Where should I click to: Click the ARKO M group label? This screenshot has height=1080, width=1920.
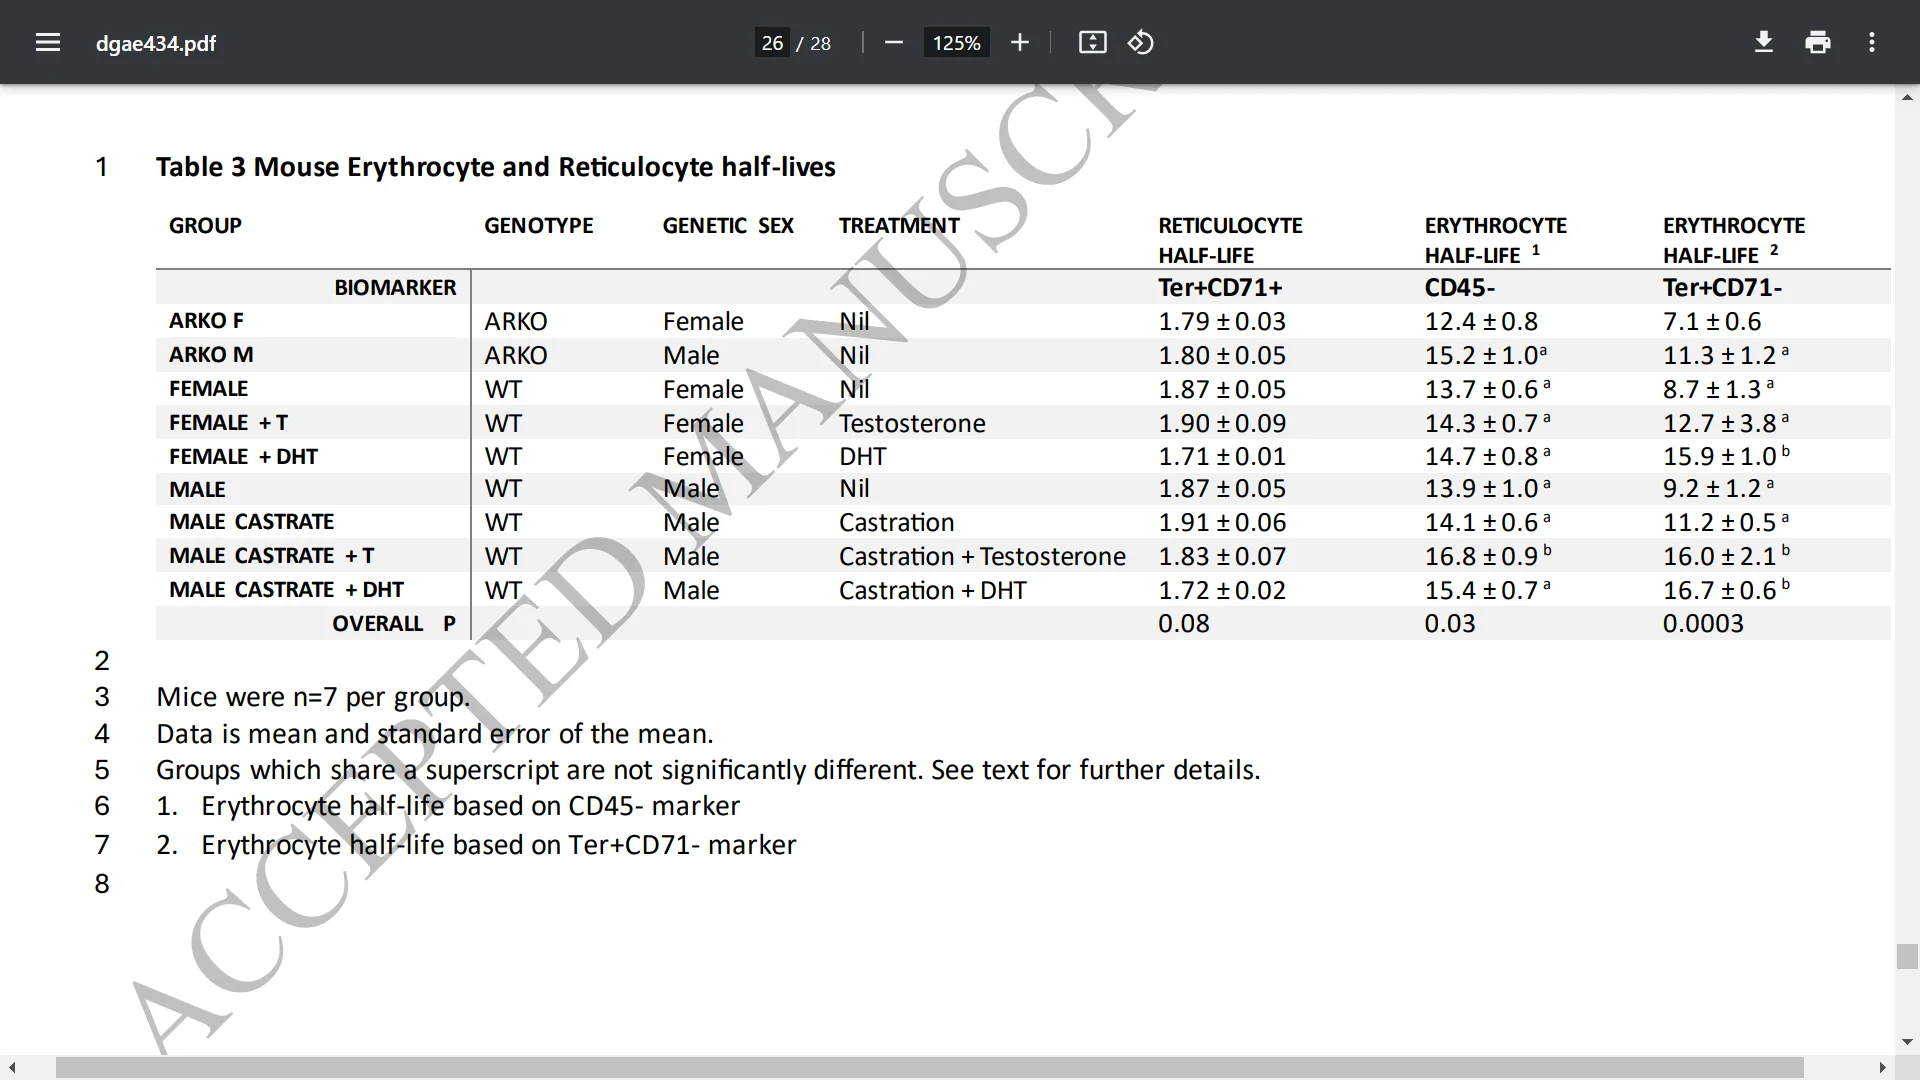[211, 355]
